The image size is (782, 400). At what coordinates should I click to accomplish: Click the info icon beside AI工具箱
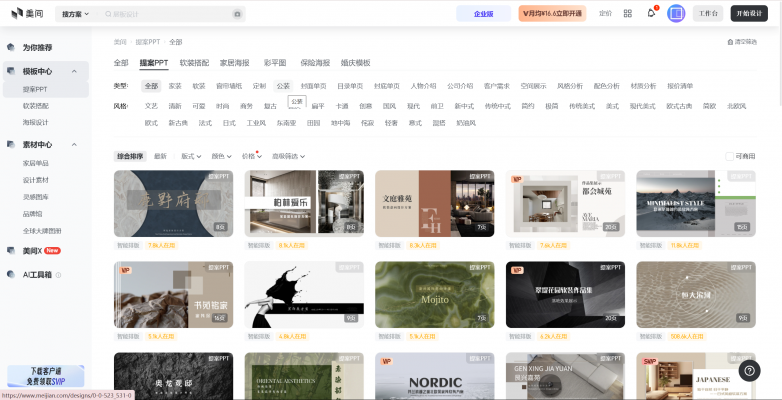click(58, 275)
